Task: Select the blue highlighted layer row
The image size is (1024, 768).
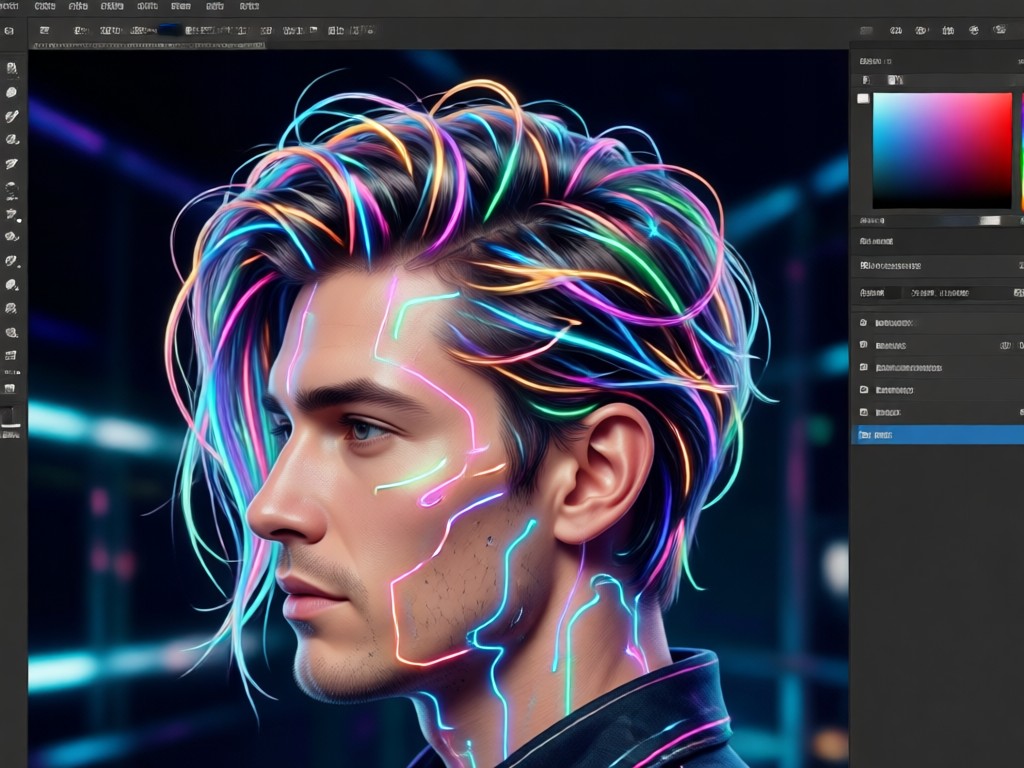Action: (938, 434)
